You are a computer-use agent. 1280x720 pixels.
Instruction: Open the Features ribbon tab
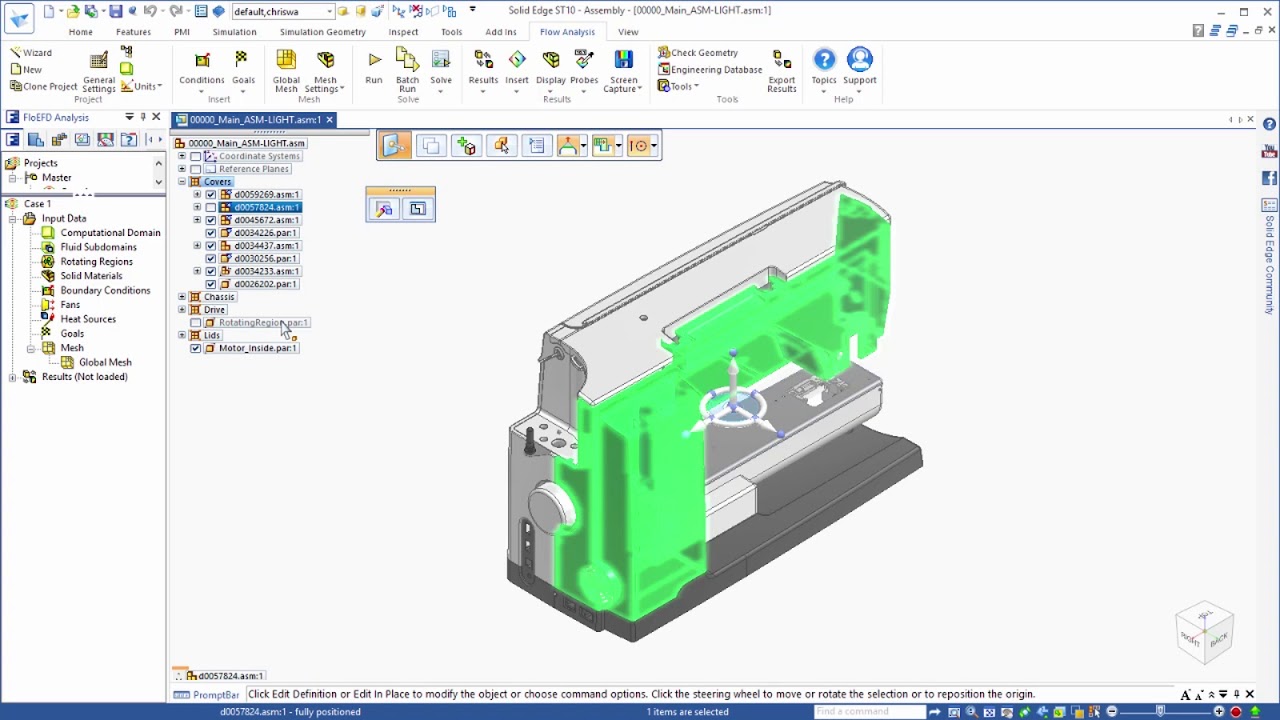pyautogui.click(x=133, y=32)
